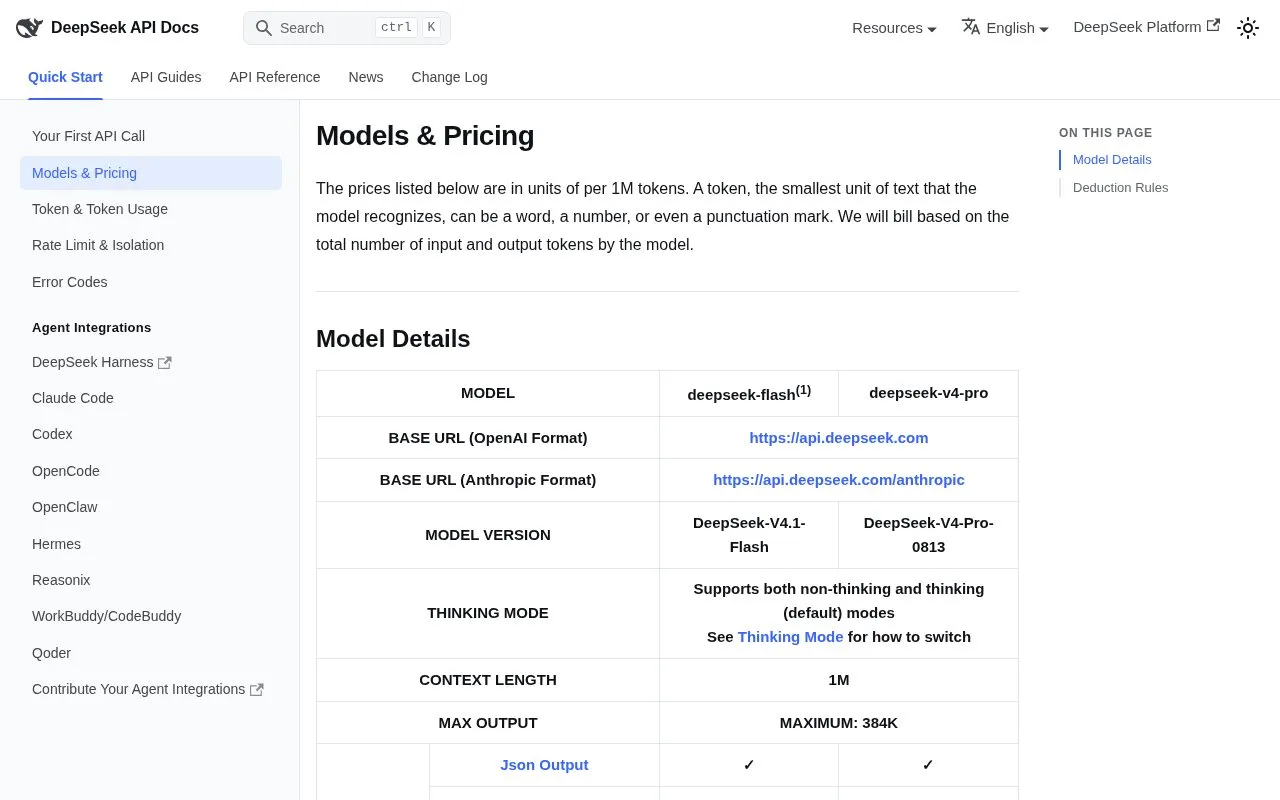Screen dimensions: 1280x800
Task: Click the search magnifier icon
Action: [x=264, y=28]
